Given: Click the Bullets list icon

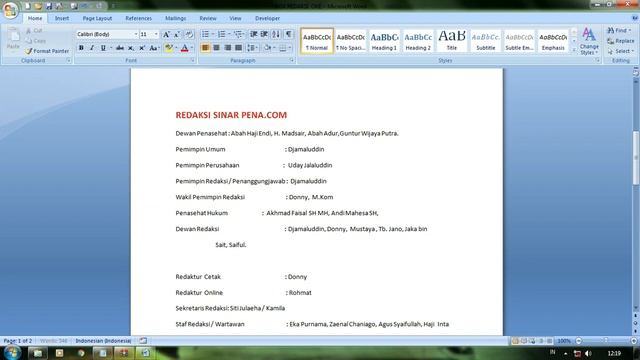Looking at the screenshot, I should coord(205,34).
